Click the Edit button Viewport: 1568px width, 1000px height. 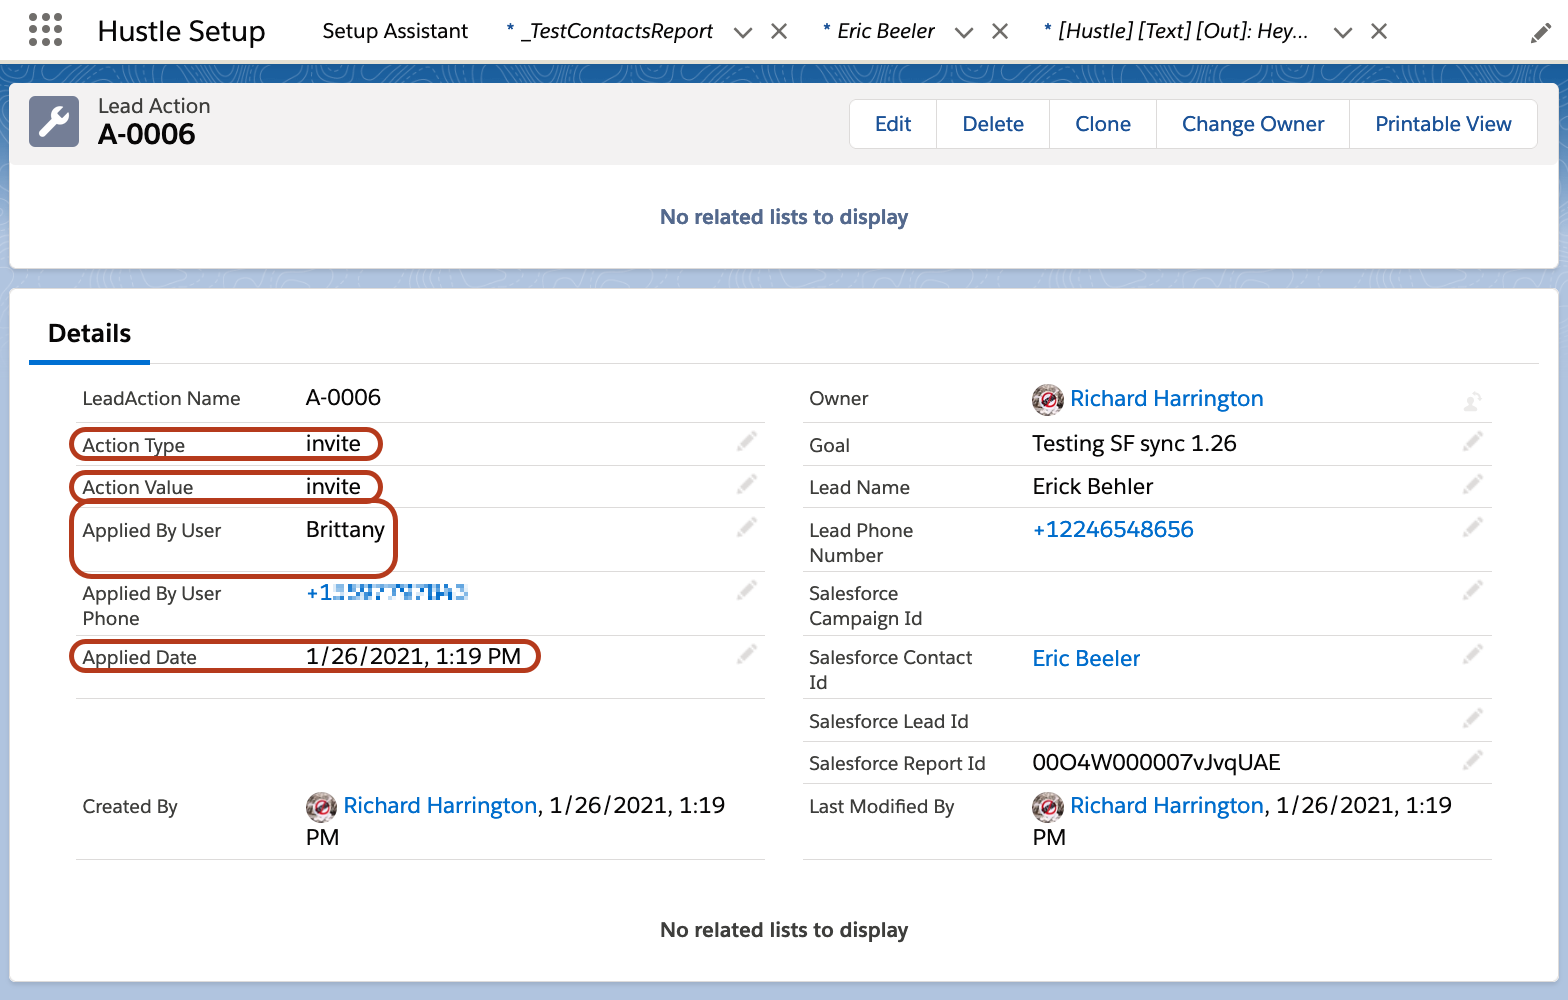[x=893, y=124]
